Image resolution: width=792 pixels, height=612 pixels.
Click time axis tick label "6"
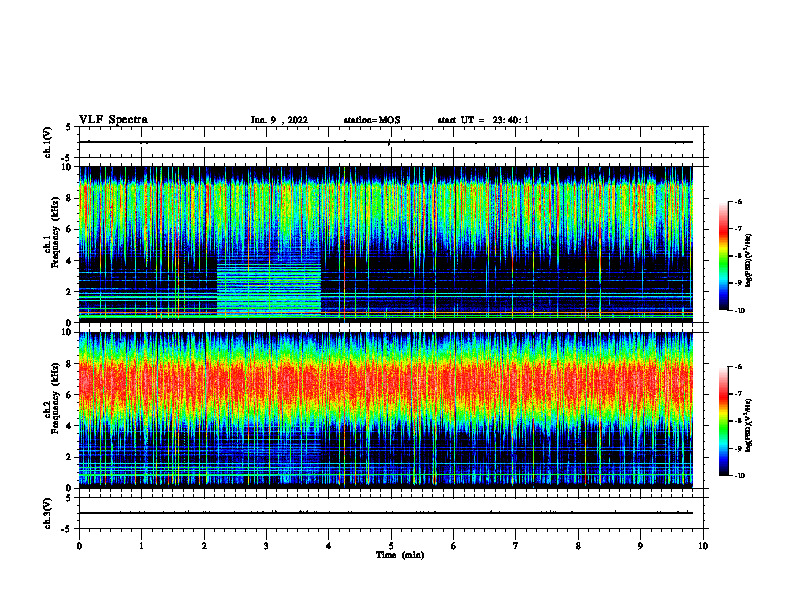(x=454, y=546)
